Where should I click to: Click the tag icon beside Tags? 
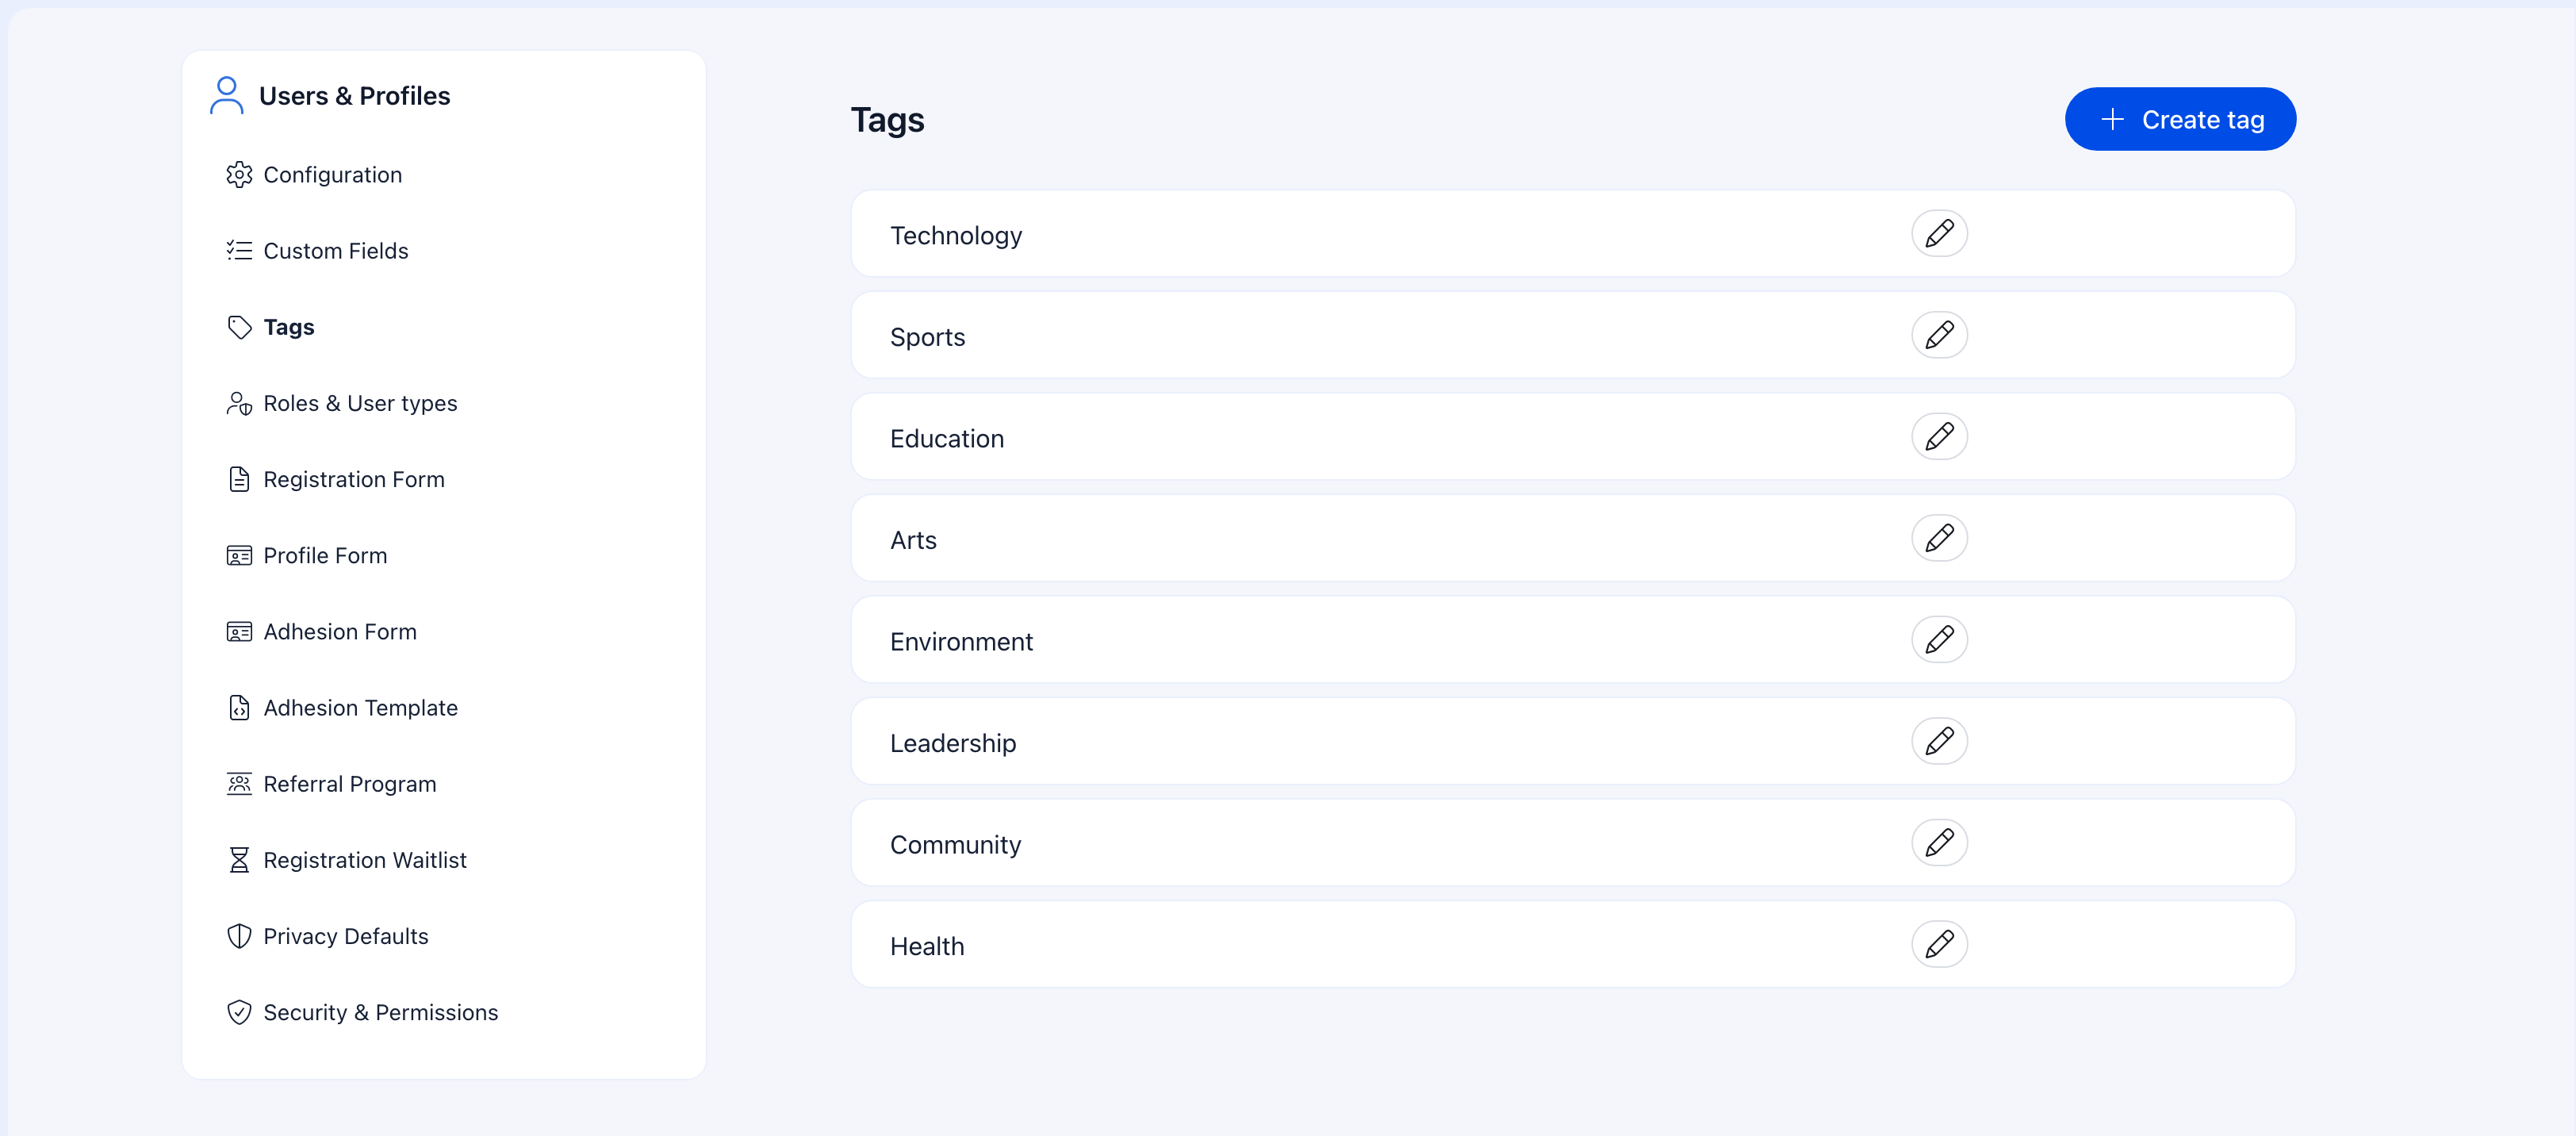(239, 327)
